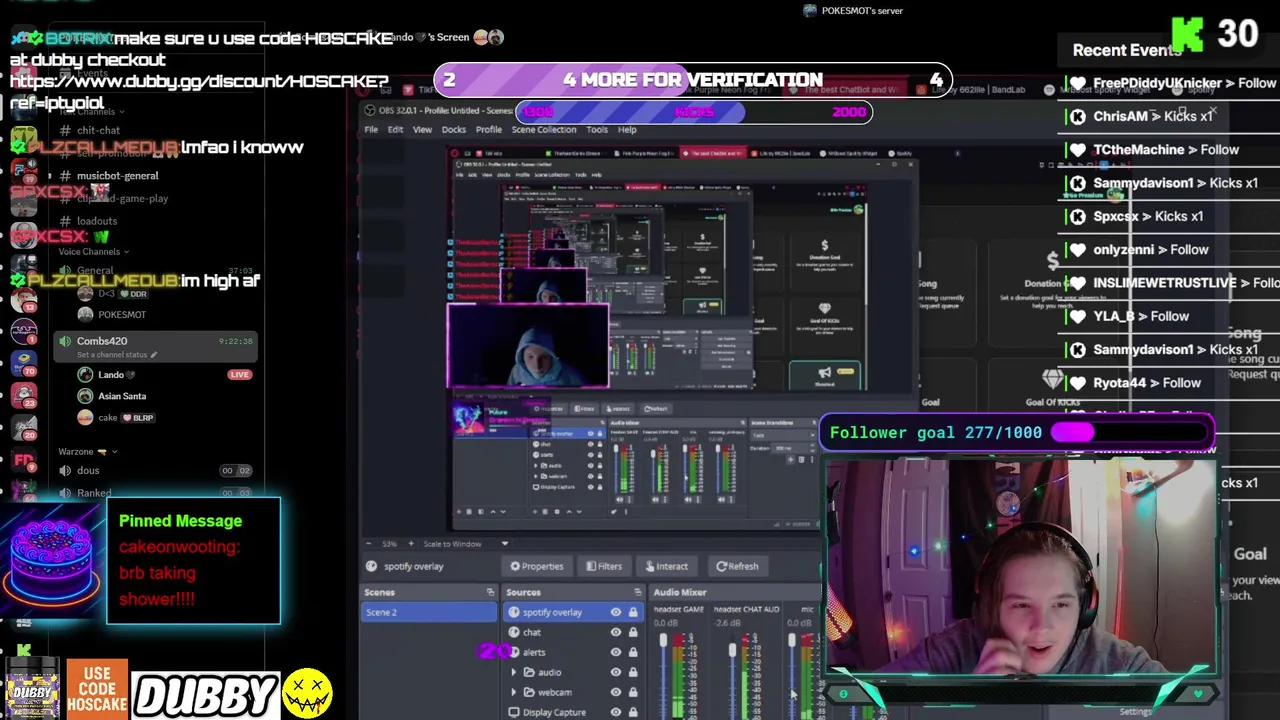Select the chat source row
Screen dimensions: 1280x720
(574, 632)
